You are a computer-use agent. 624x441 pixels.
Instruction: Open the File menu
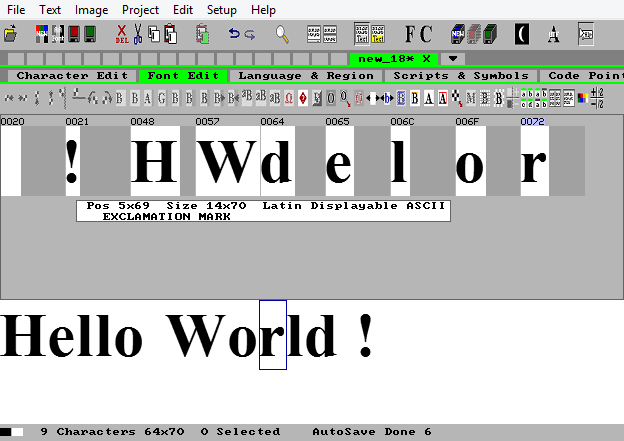tap(16, 10)
